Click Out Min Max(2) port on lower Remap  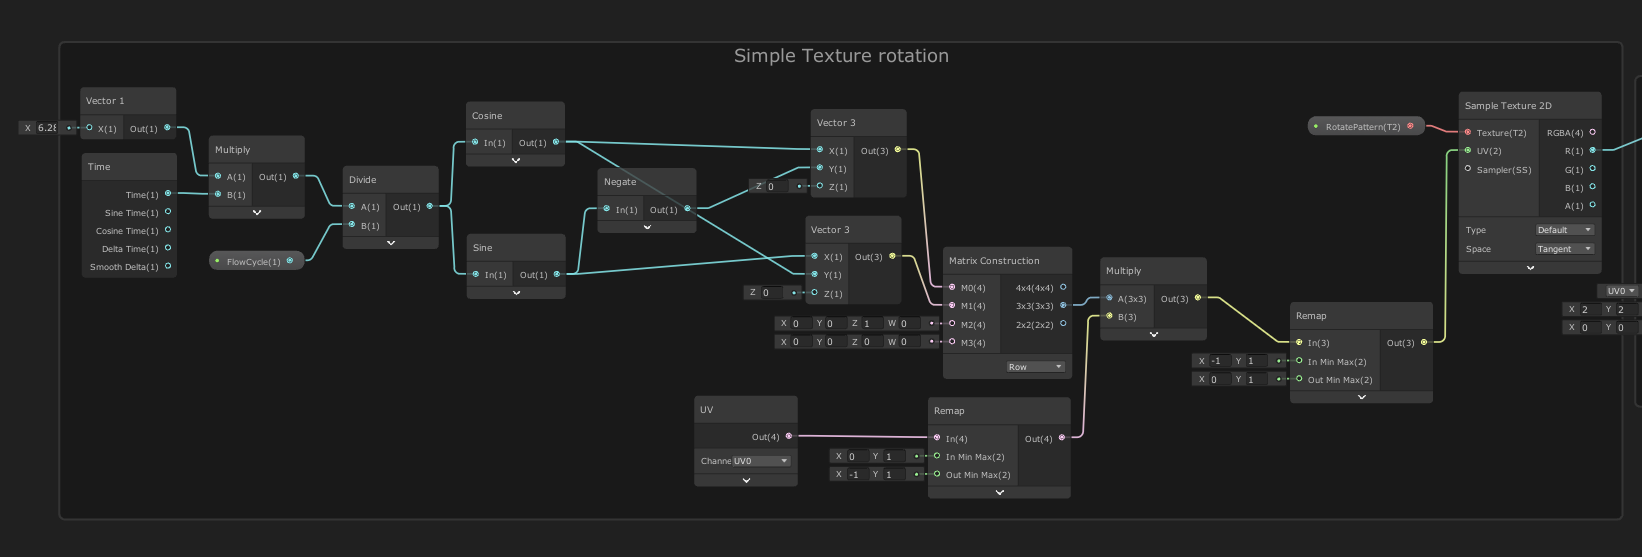(936, 474)
